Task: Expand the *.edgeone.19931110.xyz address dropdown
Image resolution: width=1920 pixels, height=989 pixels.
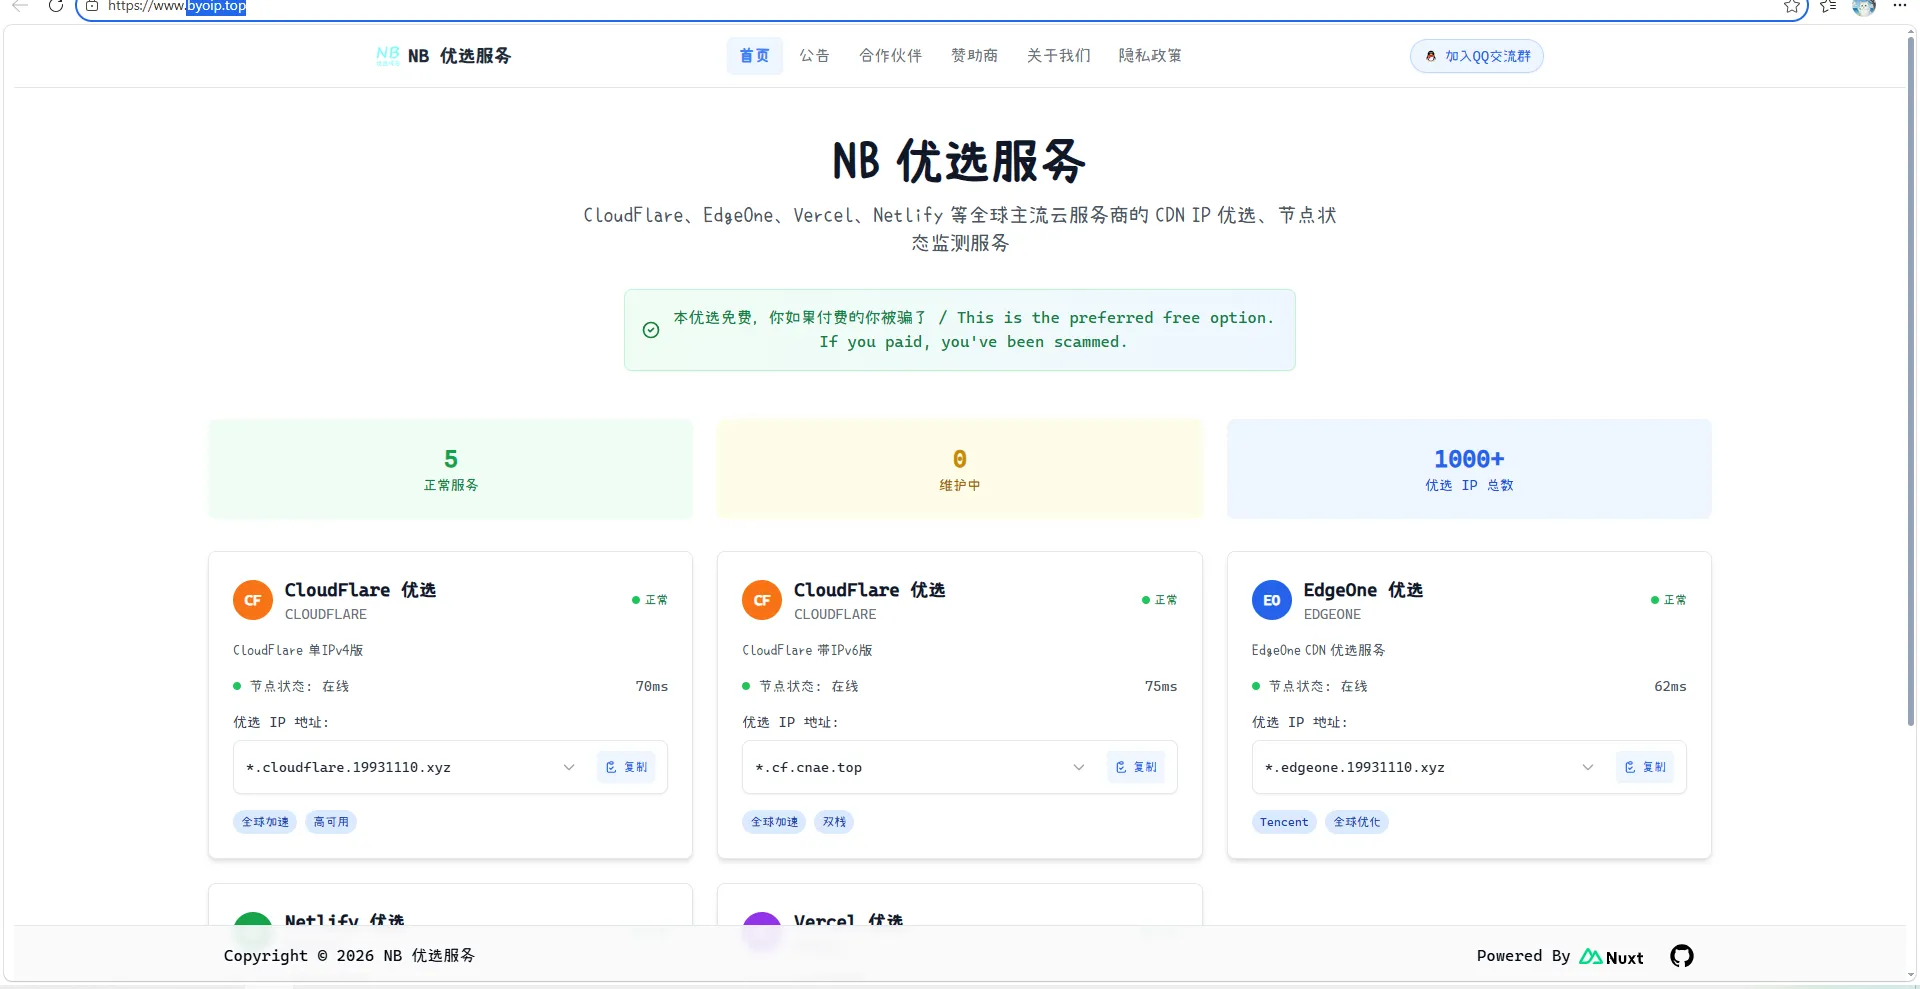Action: [x=1588, y=767]
